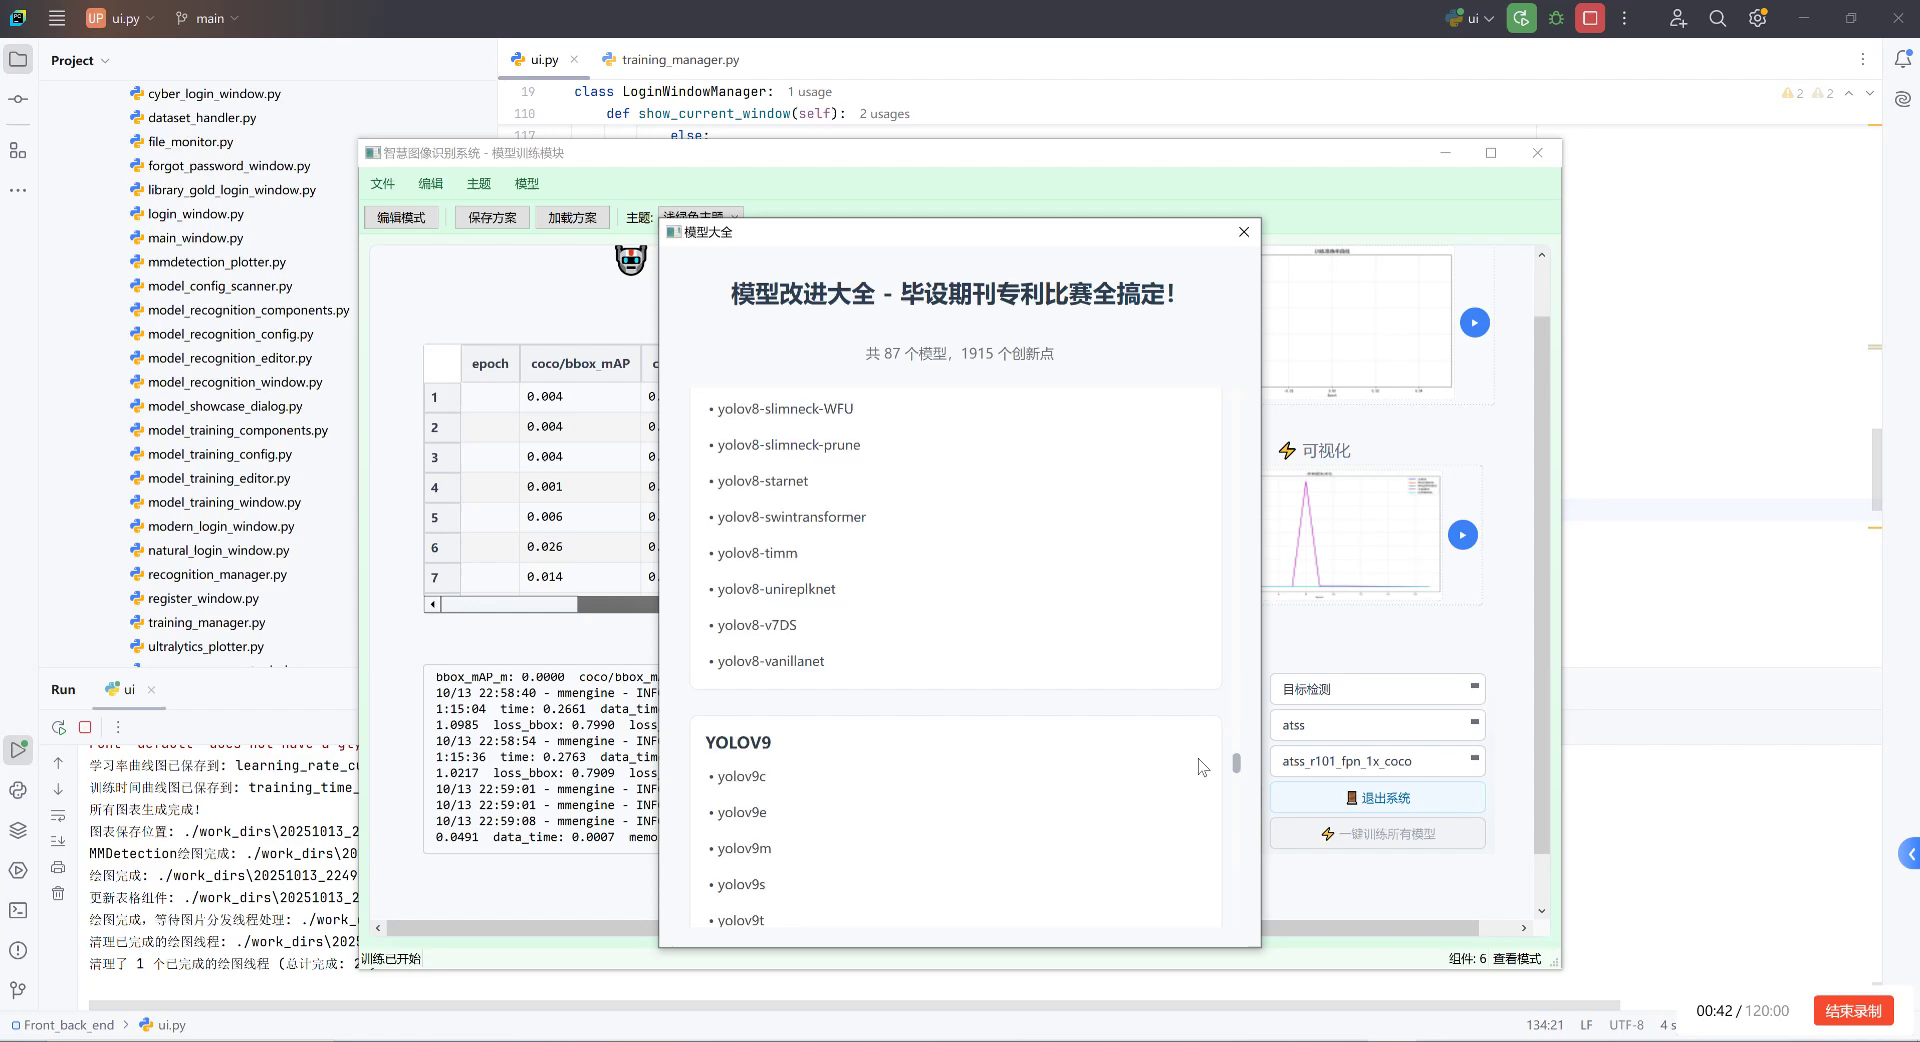Viewport: 1920px width, 1042px height.
Task: Open the Git tool window icon
Action: click(18, 990)
